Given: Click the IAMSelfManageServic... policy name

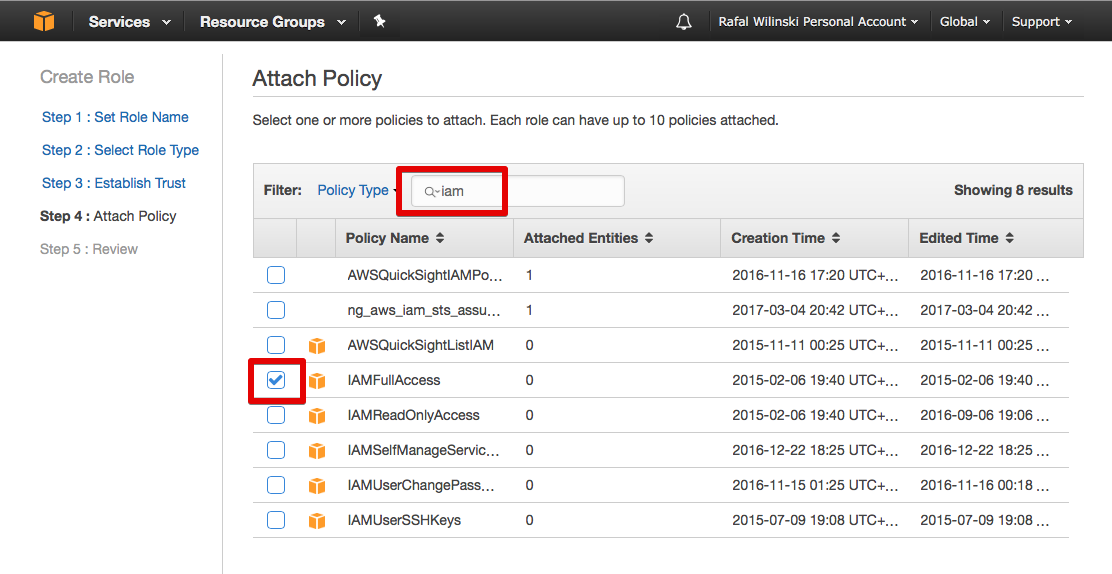Looking at the screenshot, I should (423, 450).
